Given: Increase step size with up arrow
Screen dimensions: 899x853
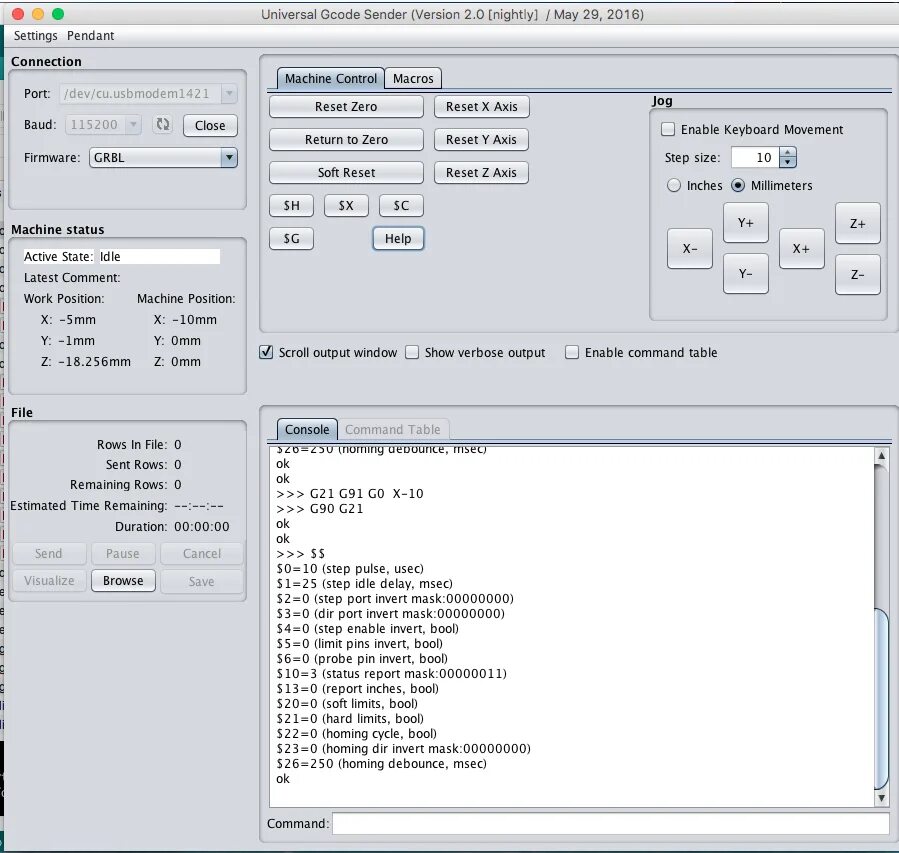Looking at the screenshot, I should [x=788, y=152].
